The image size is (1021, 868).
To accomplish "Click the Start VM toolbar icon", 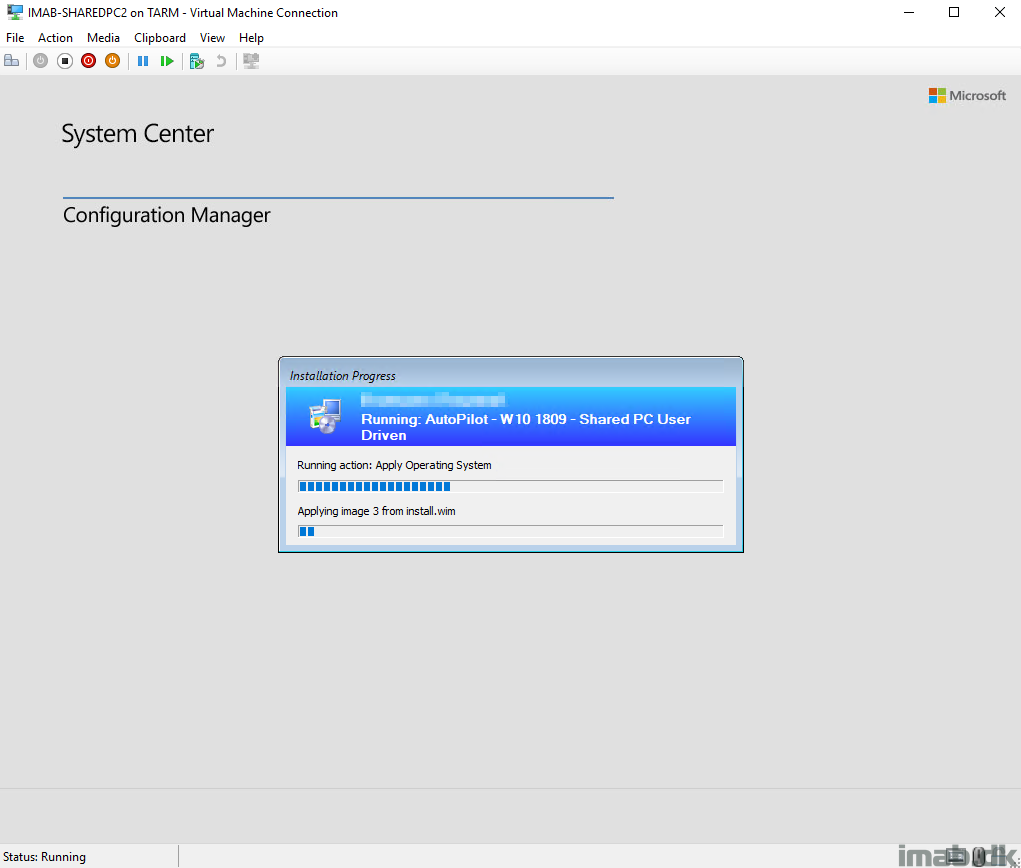I will click(x=40, y=61).
